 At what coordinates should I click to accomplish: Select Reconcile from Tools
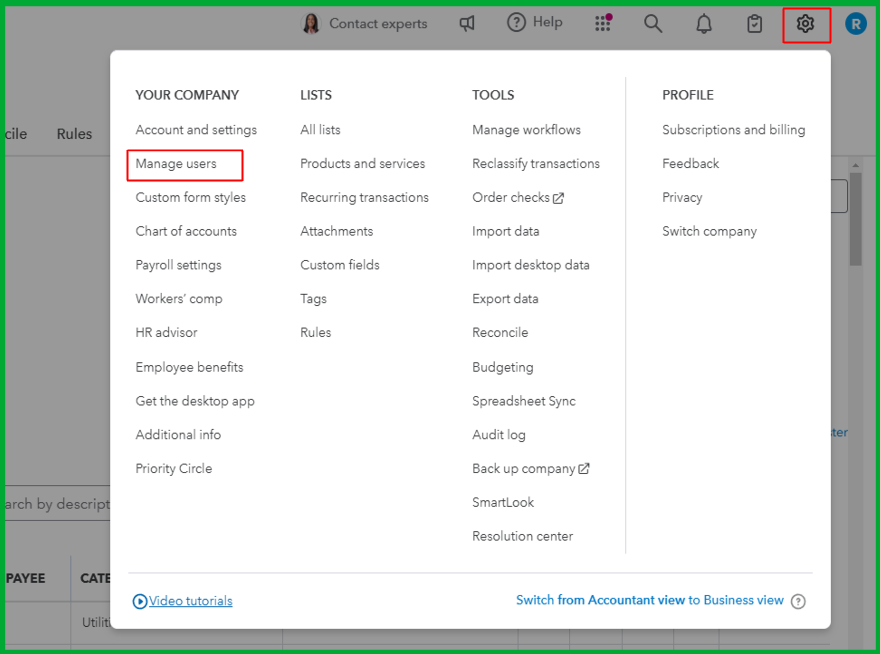pyautogui.click(x=500, y=332)
